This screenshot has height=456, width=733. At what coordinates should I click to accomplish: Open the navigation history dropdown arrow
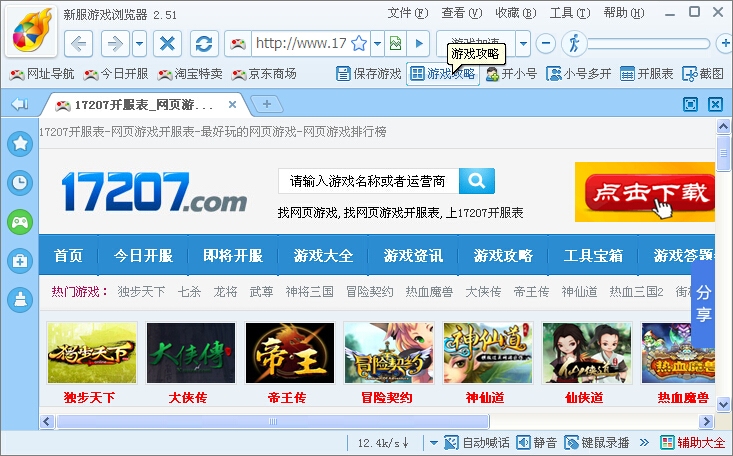click(x=139, y=44)
